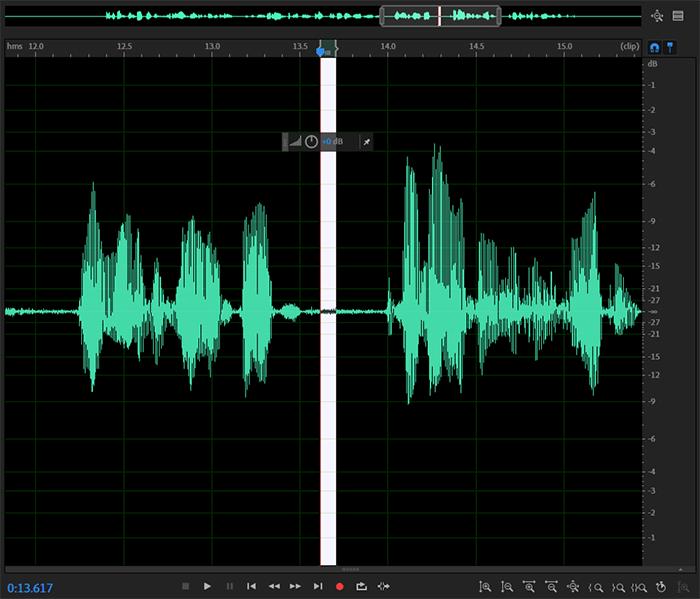Screen dimensions: 700x599
Task: Click the blue pin icon beside snapping
Action: point(670,47)
